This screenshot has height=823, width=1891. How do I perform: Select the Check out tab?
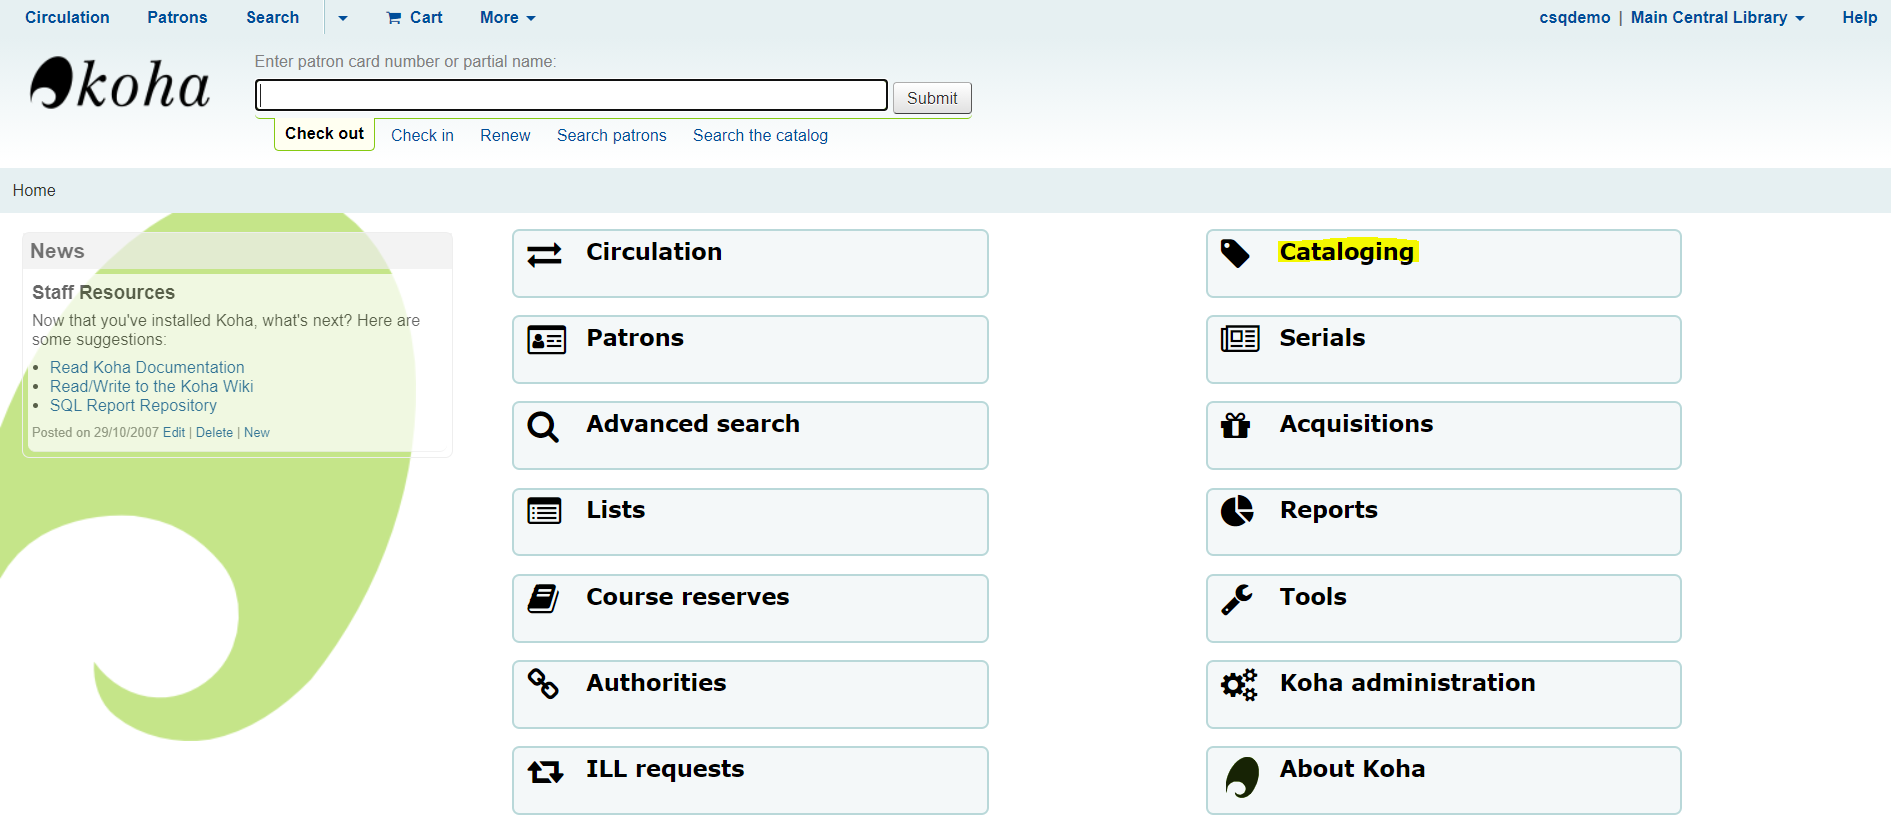tap(324, 134)
